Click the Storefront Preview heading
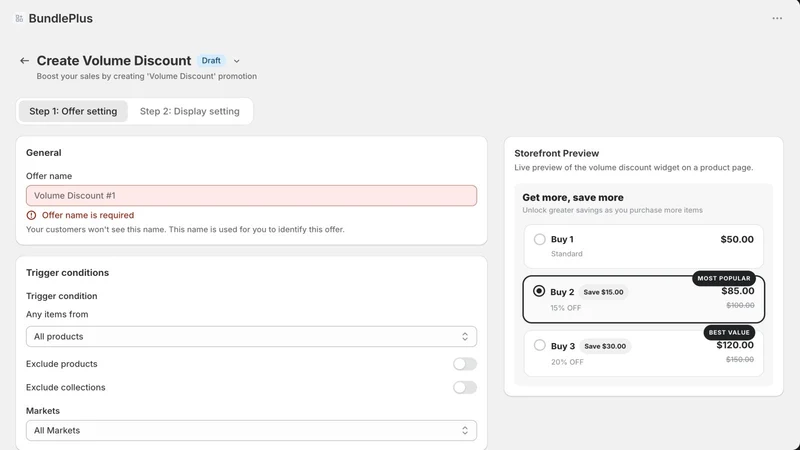 [557, 154]
